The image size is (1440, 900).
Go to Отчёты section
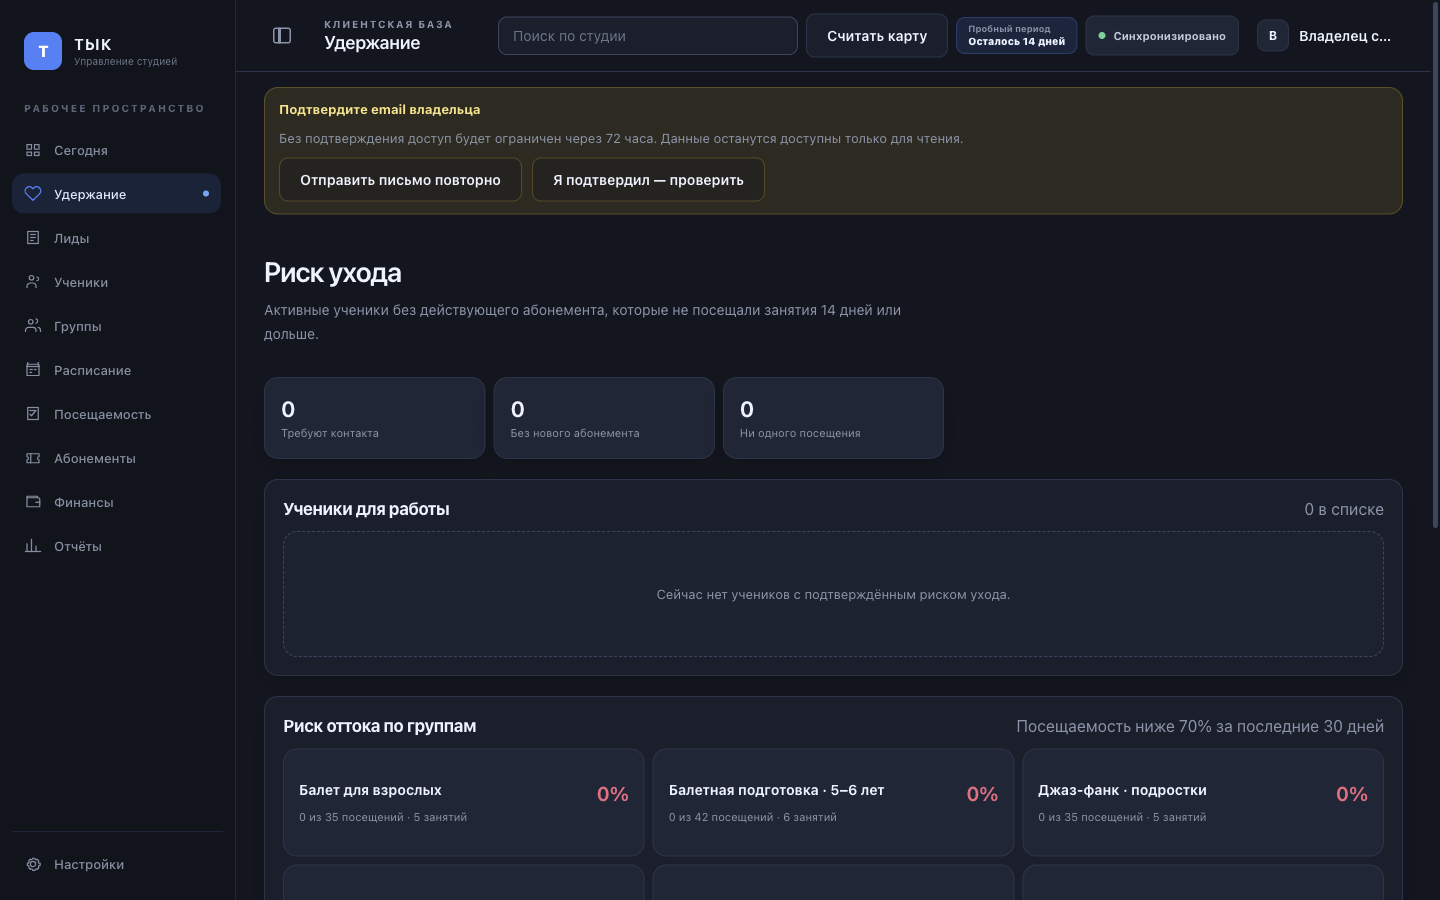point(116,546)
